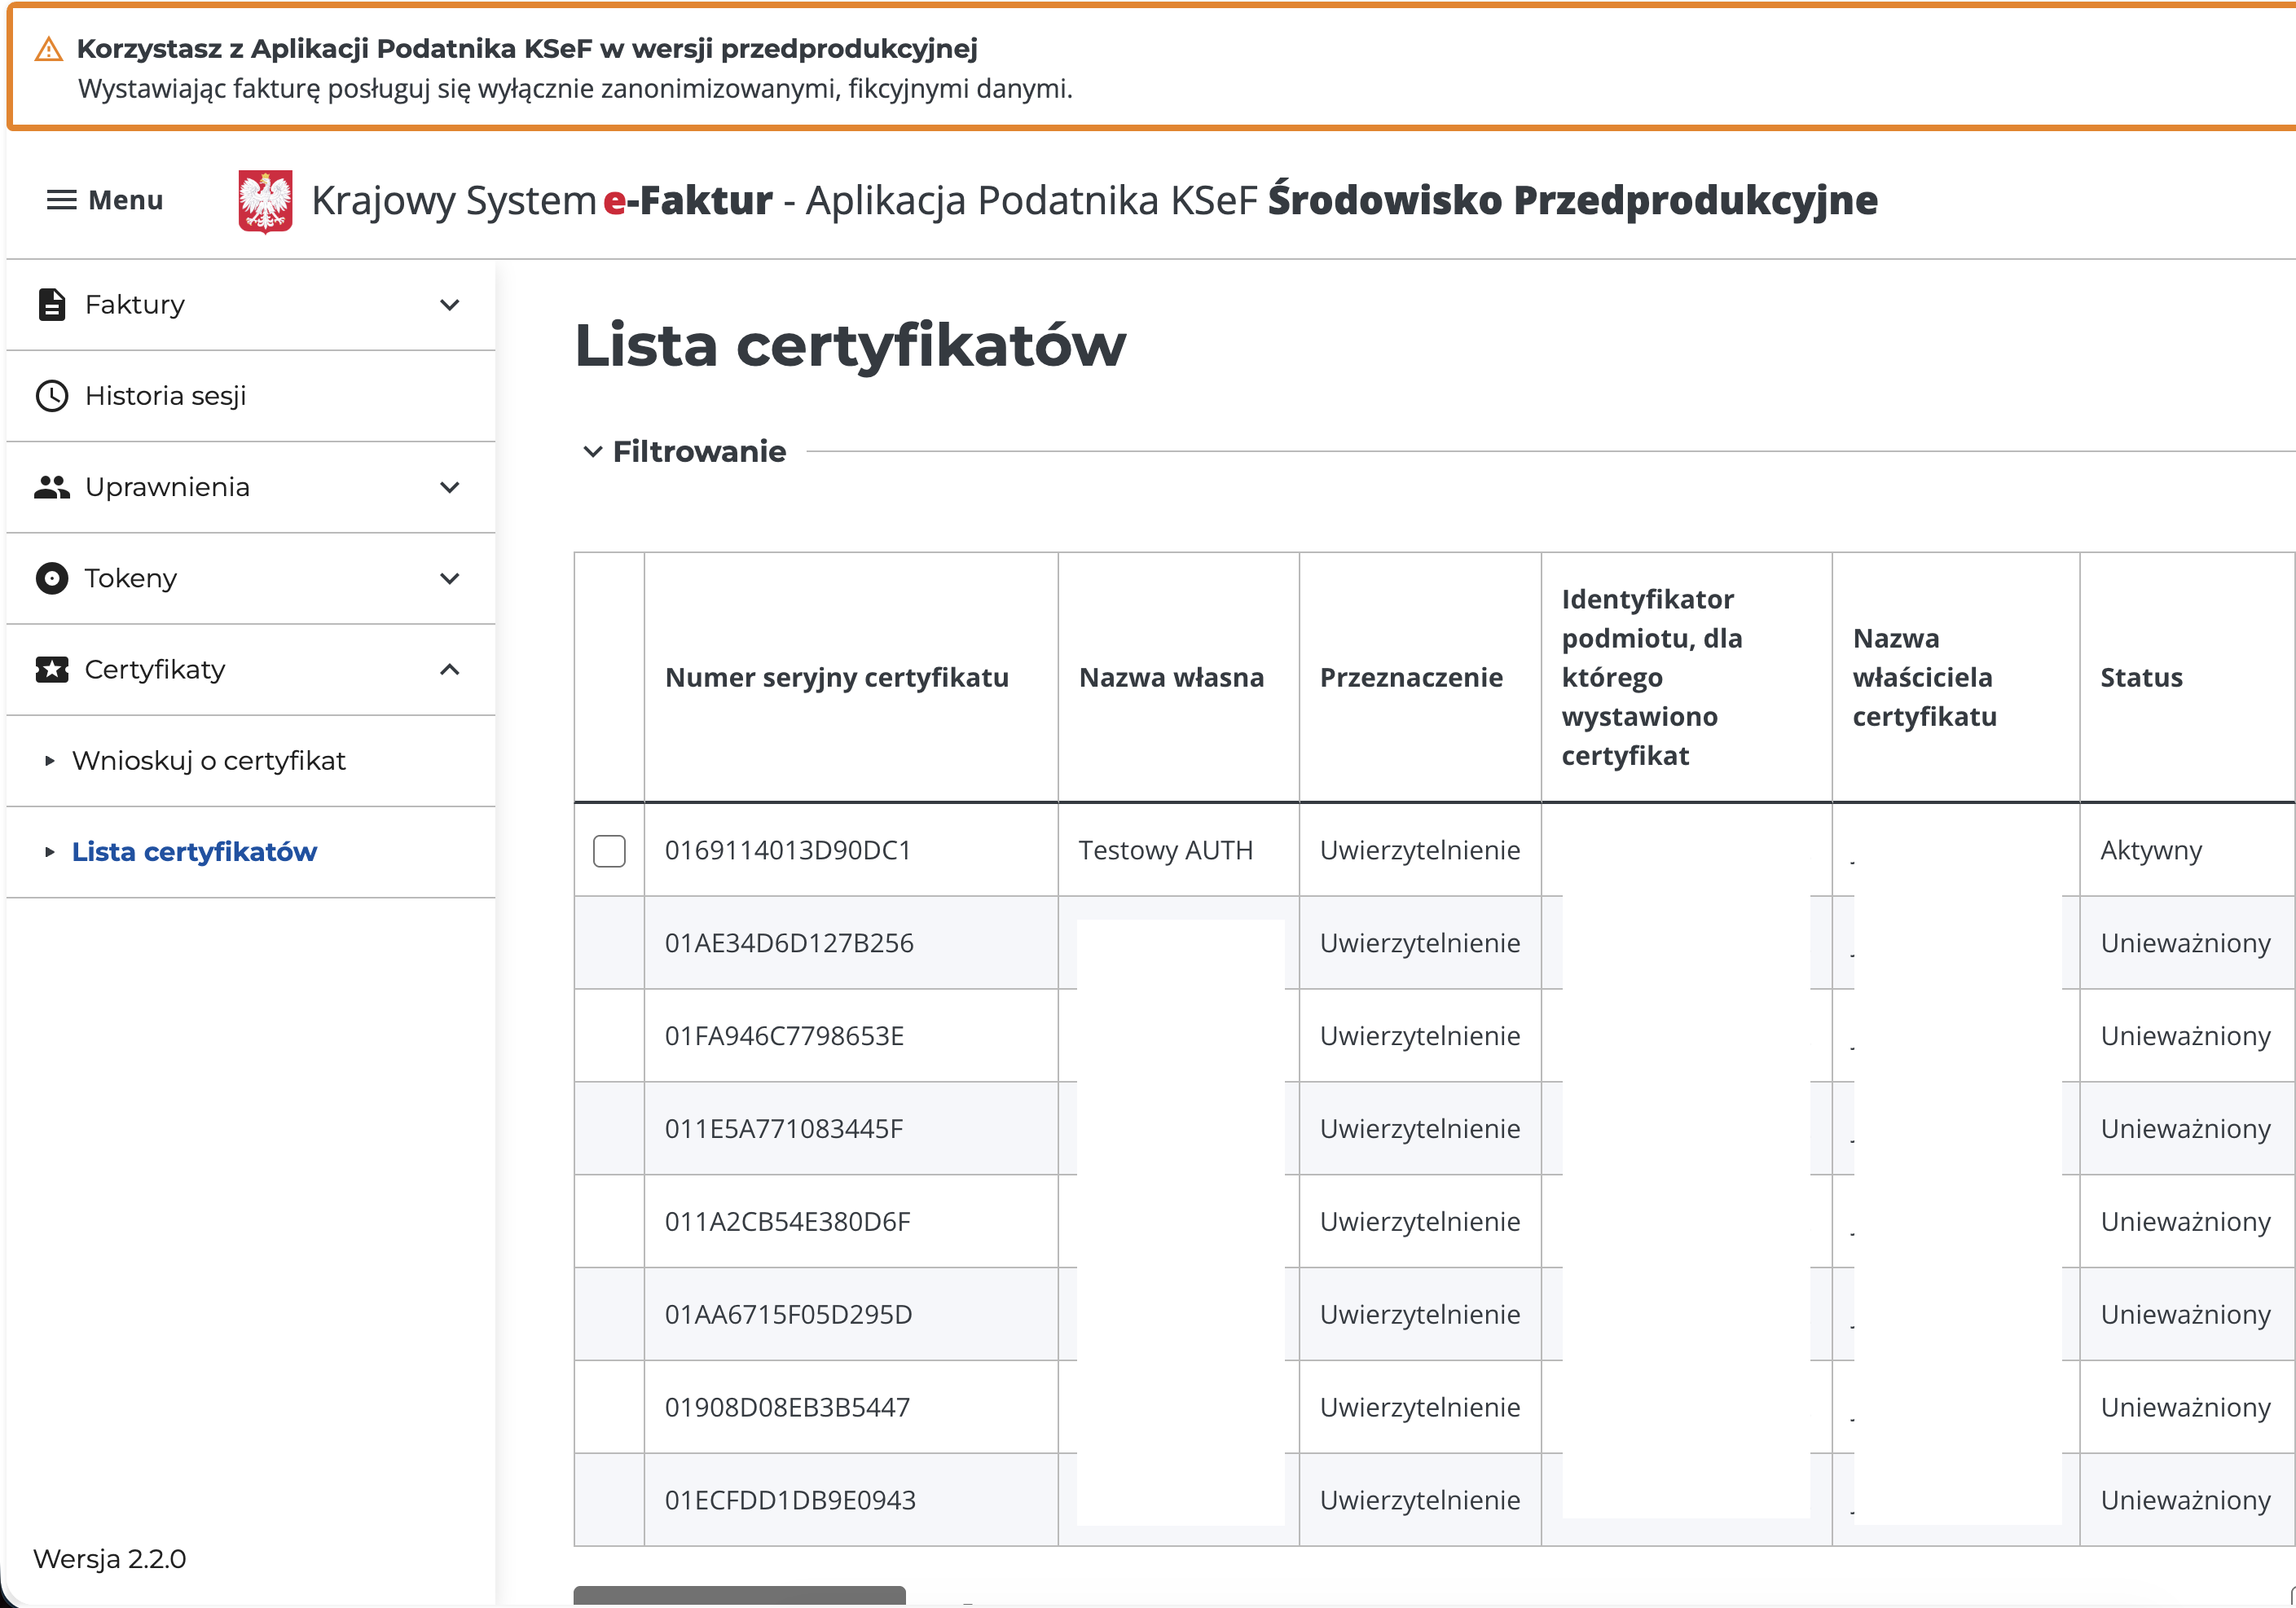Viewport: 2296px width, 1608px height.
Task: Click the Faktury document icon
Action: tap(52, 304)
